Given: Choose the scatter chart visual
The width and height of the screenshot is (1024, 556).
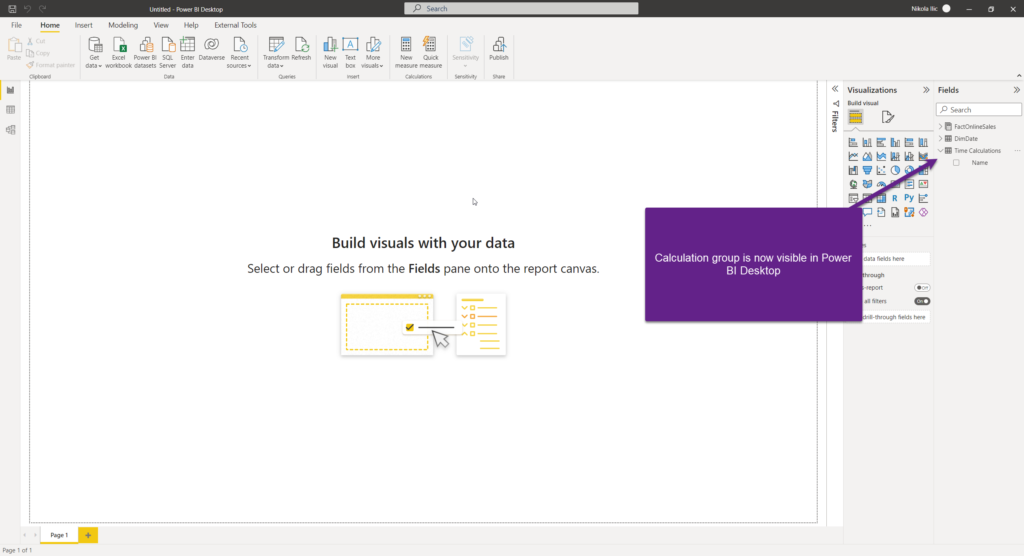Looking at the screenshot, I should click(x=881, y=170).
